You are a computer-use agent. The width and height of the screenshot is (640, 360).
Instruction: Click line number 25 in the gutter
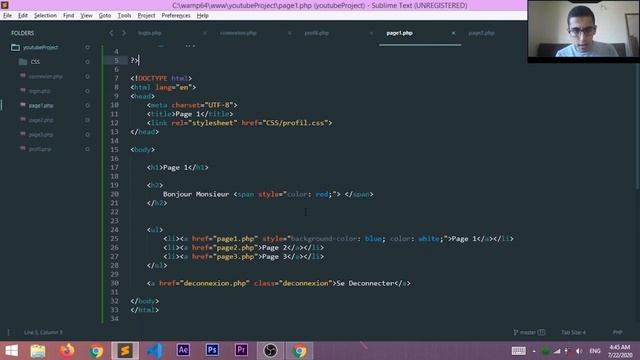tap(114, 239)
